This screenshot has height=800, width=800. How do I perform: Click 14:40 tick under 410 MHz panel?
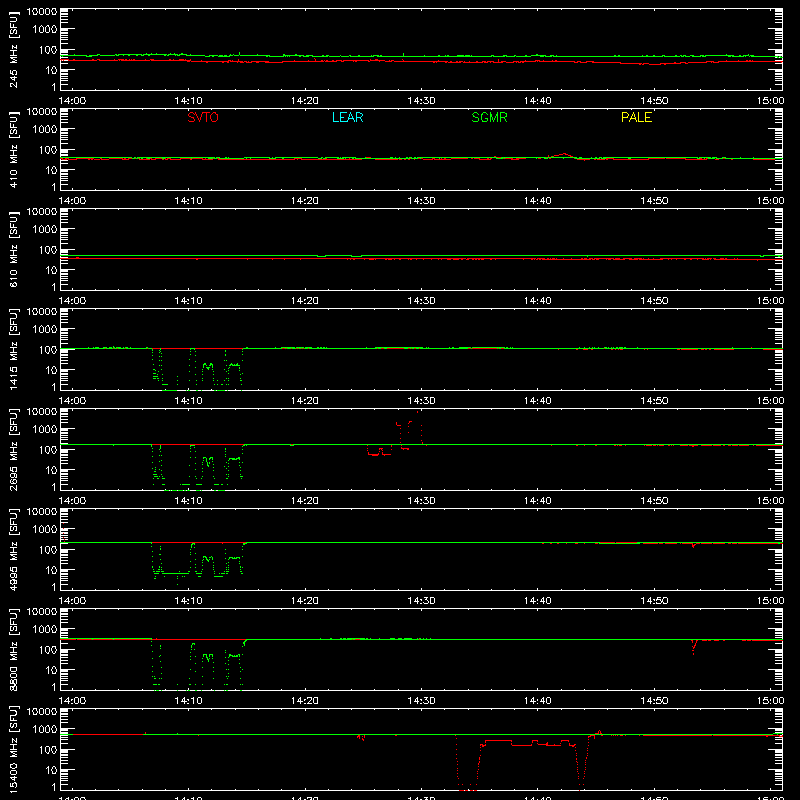coord(538,201)
